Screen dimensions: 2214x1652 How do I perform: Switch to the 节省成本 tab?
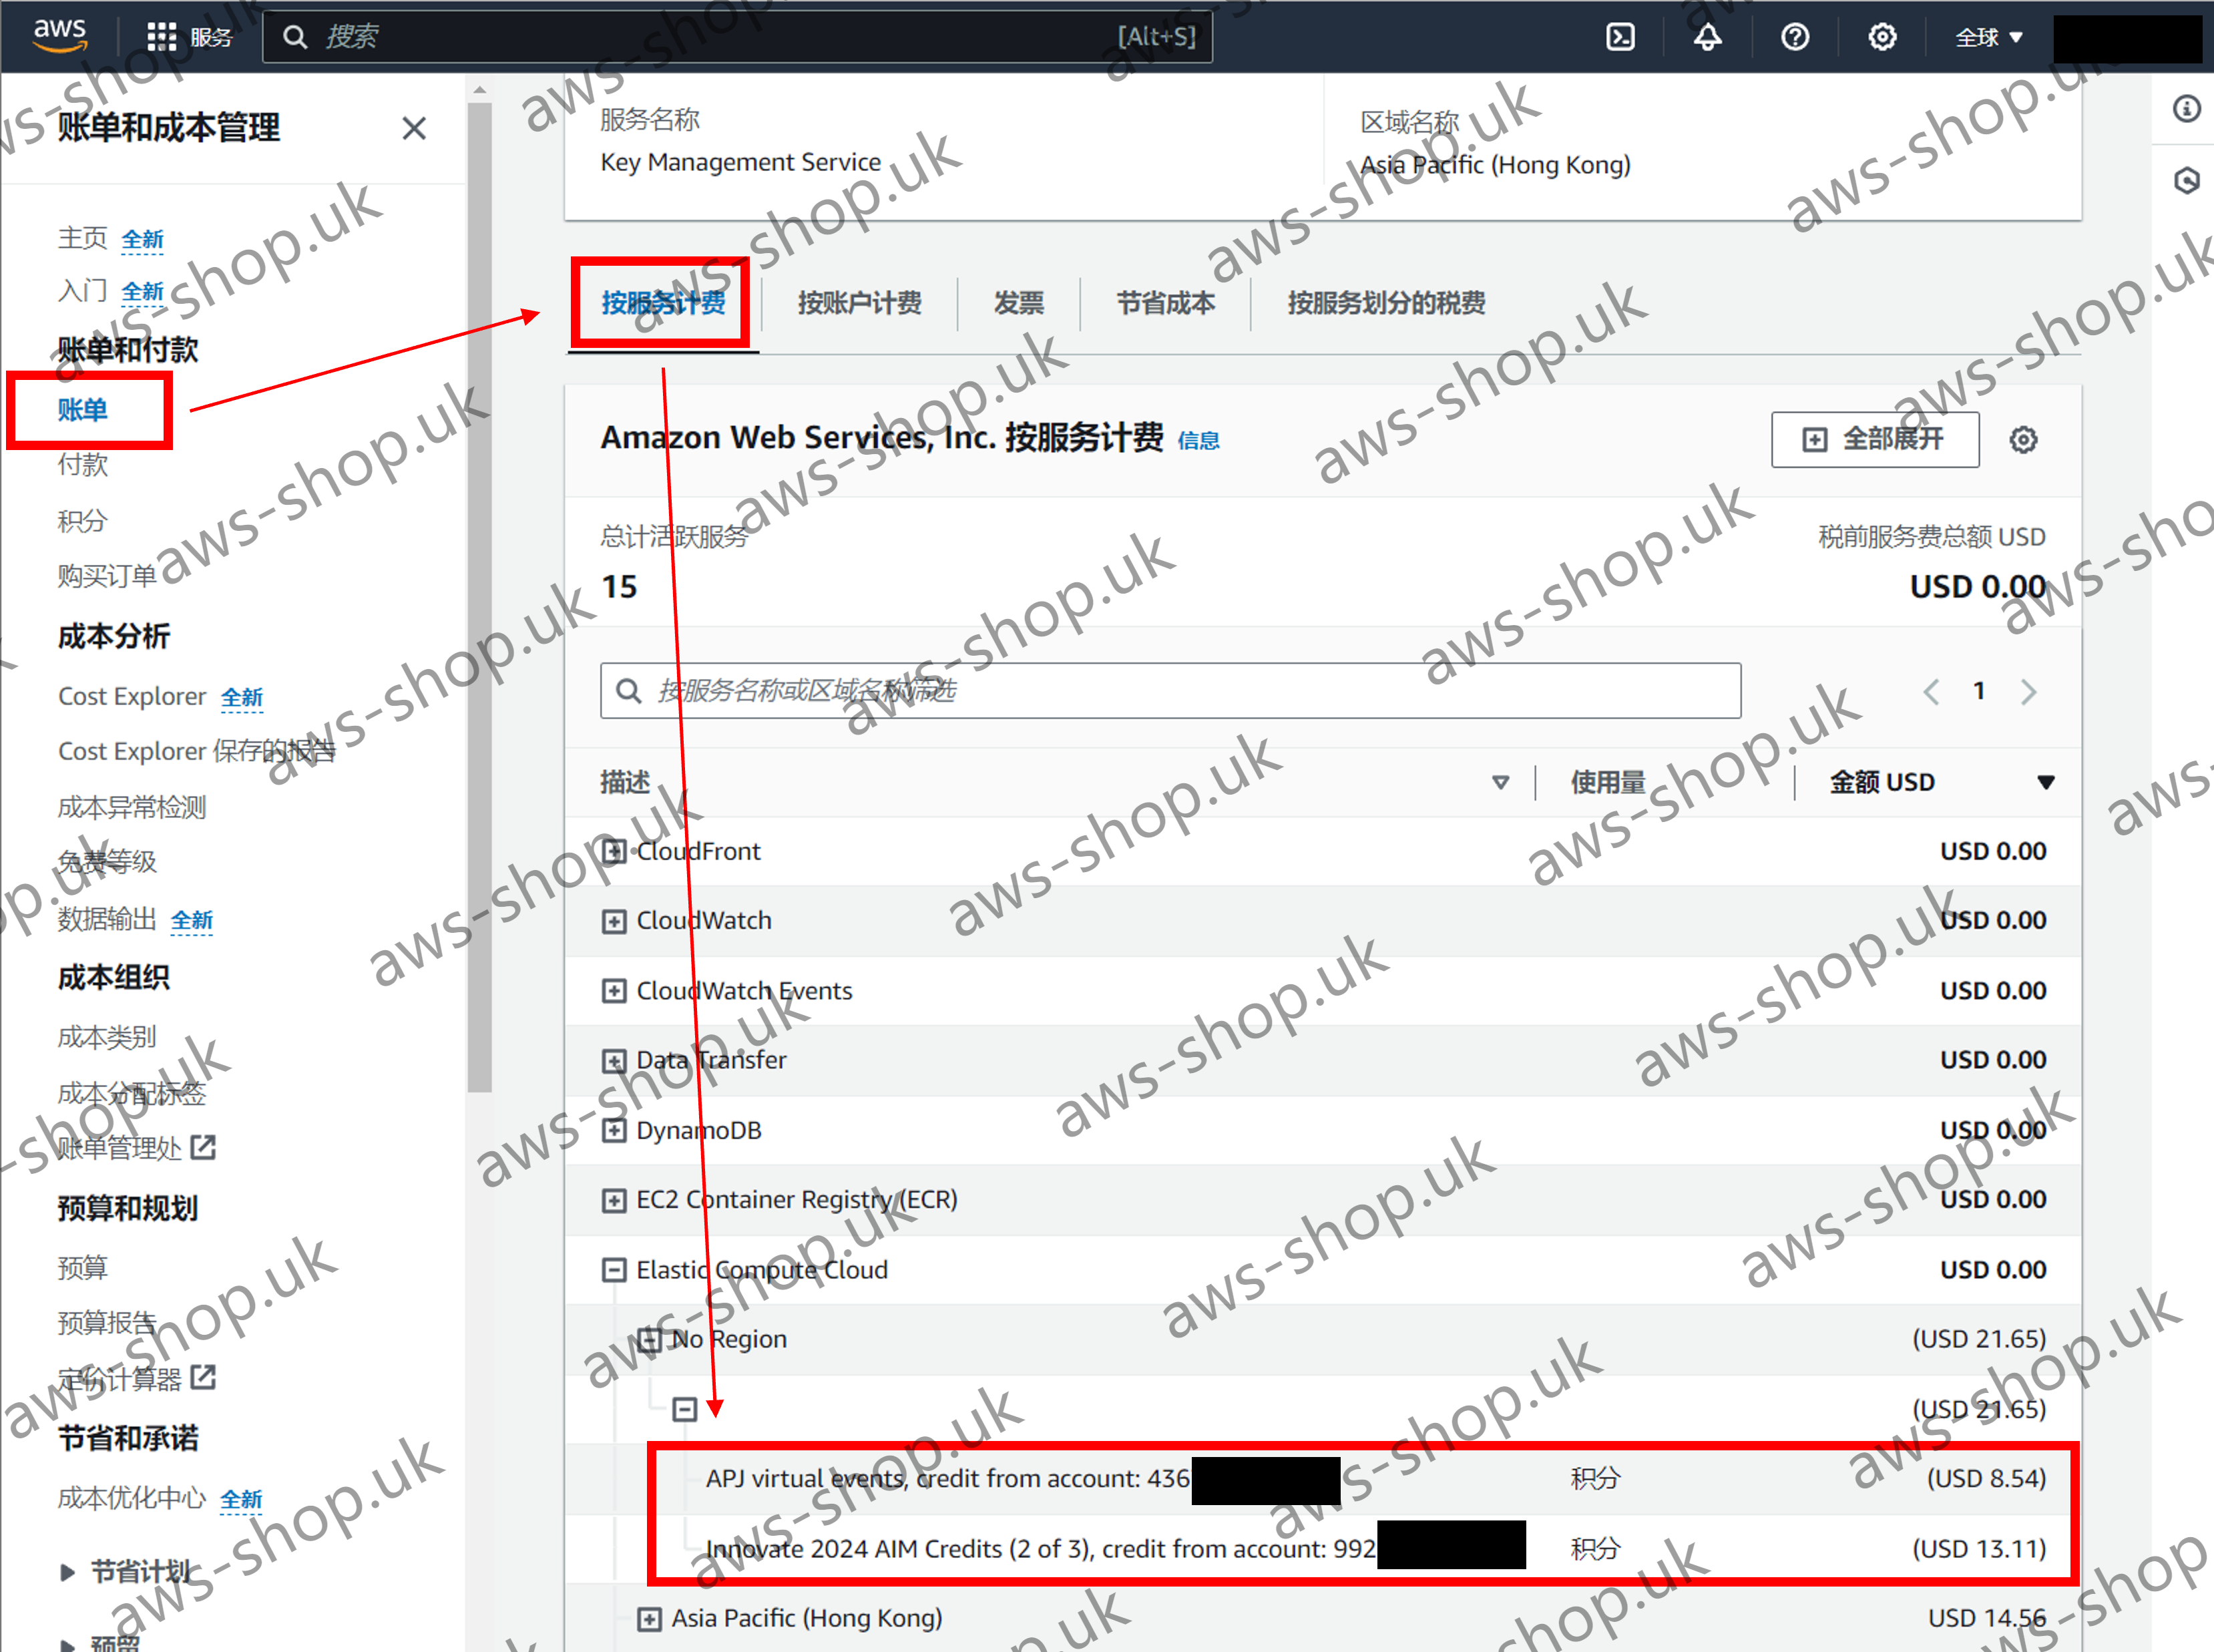[x=1165, y=303]
